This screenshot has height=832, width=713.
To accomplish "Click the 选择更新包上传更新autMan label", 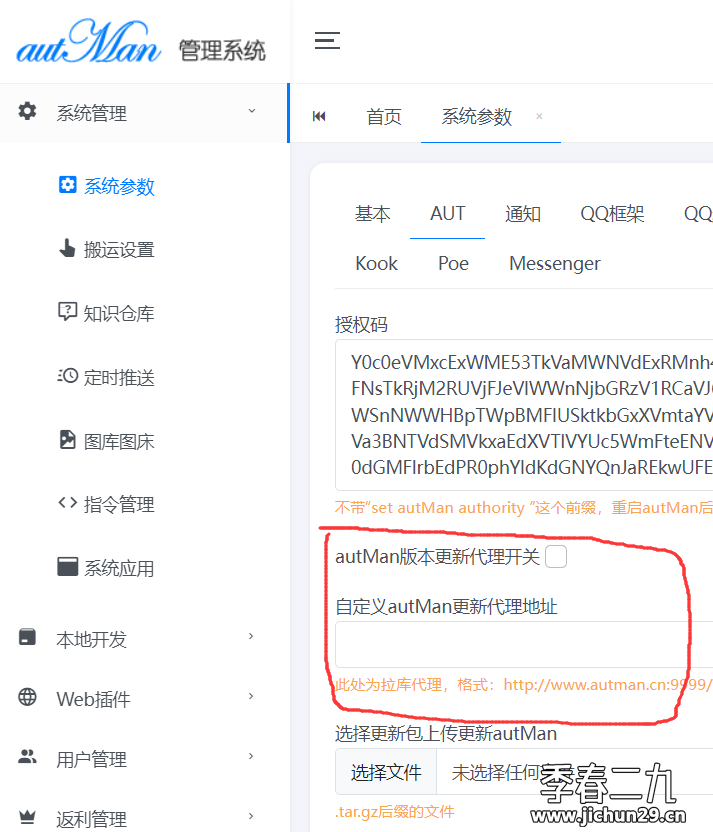I will [x=446, y=733].
